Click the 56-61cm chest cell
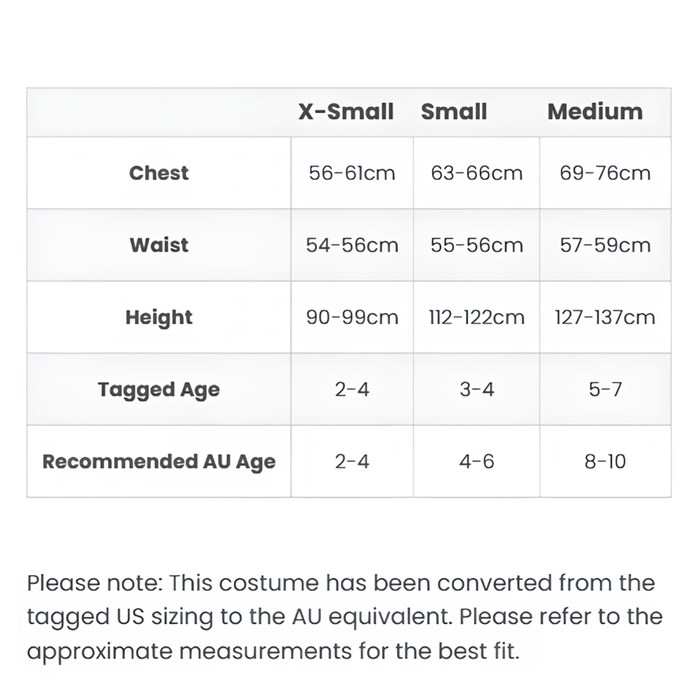The height and width of the screenshot is (700, 700). (x=352, y=173)
